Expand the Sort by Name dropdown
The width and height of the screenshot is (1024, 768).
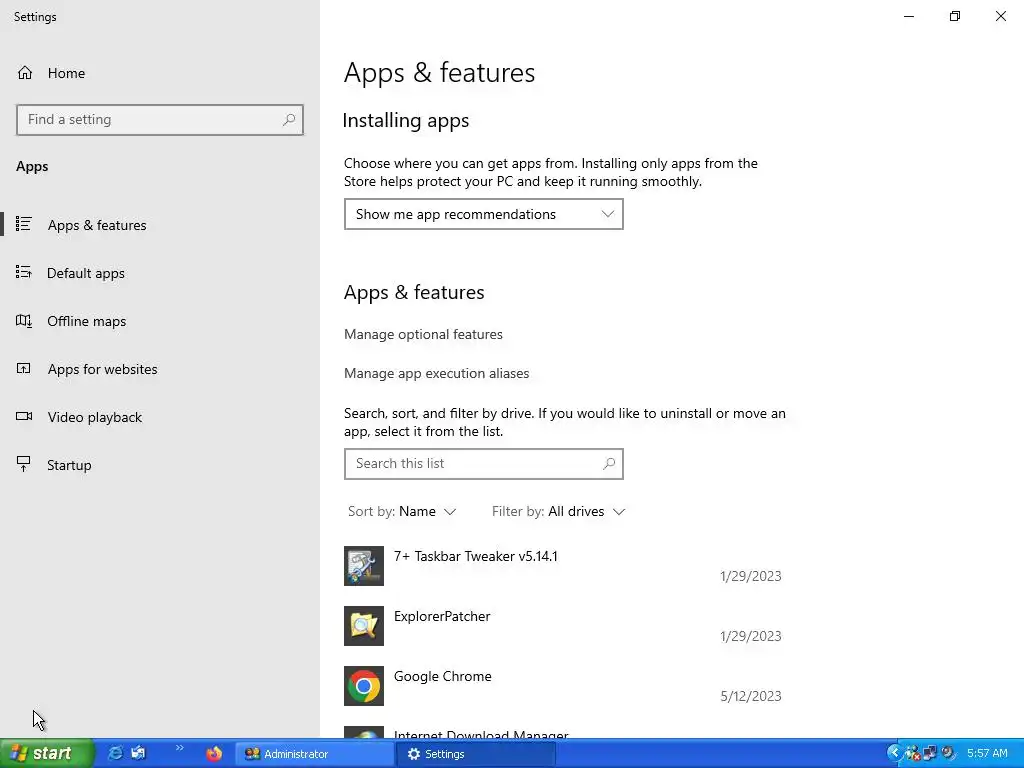coord(402,511)
